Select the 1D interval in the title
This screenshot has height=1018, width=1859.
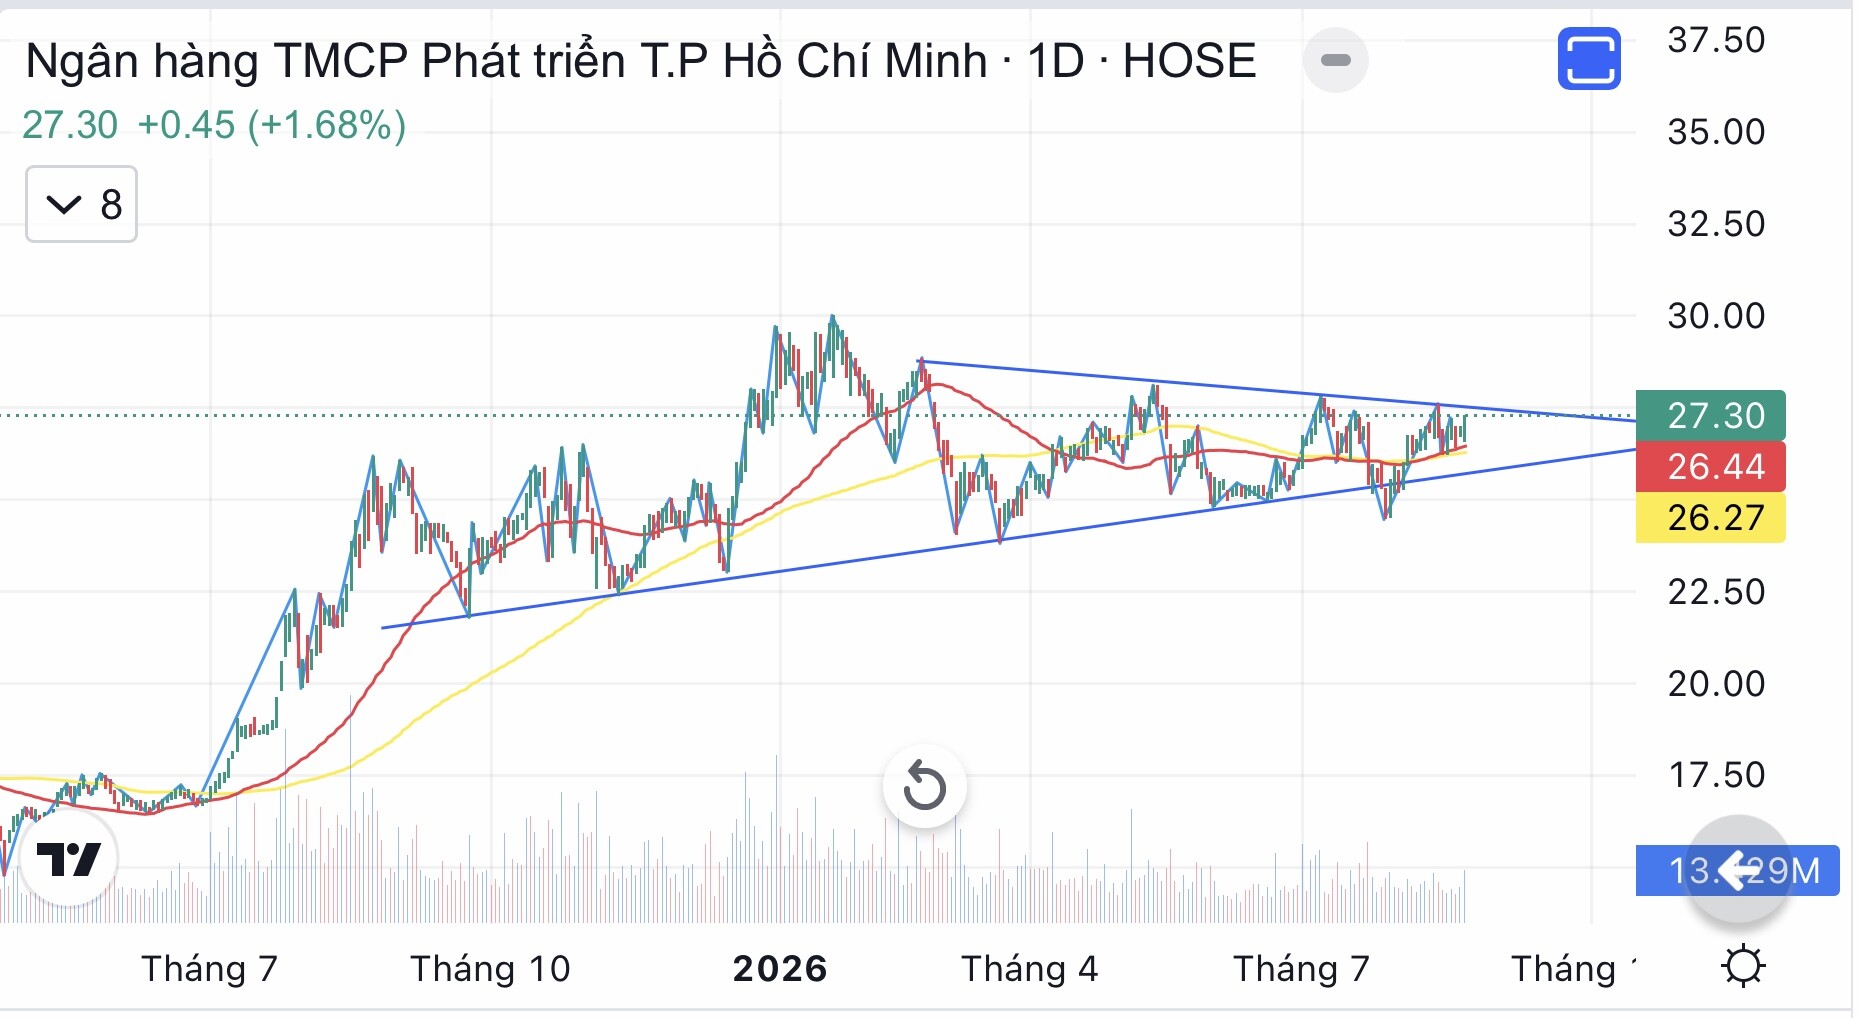pos(1056,61)
